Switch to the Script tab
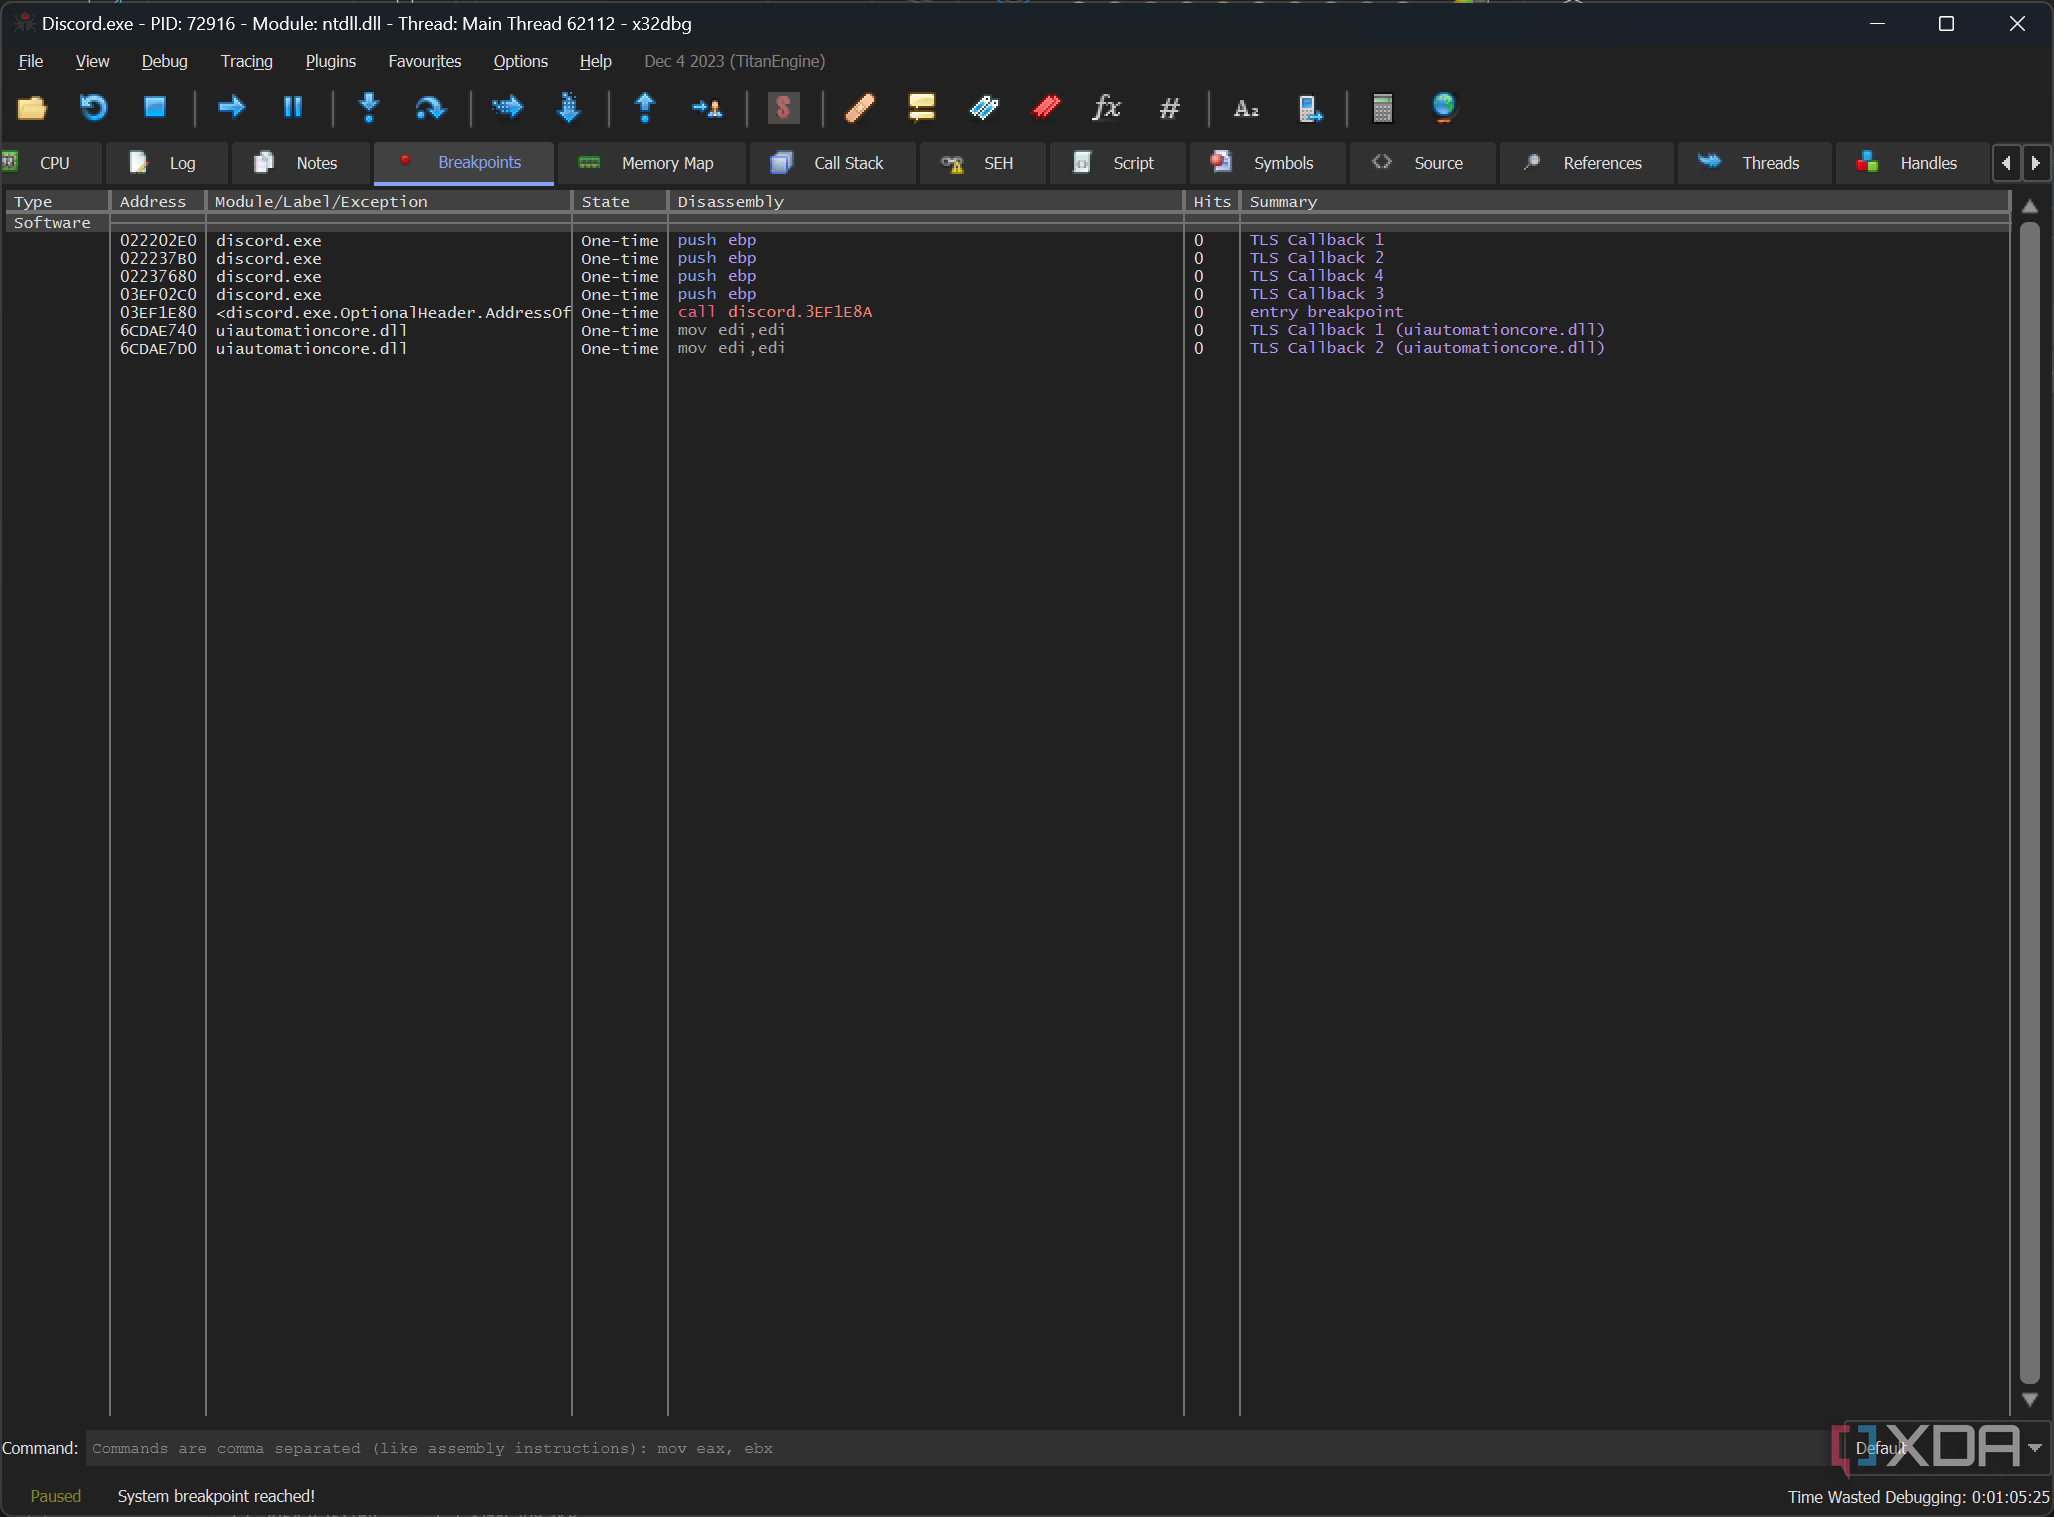2054x1517 pixels. 1117,163
